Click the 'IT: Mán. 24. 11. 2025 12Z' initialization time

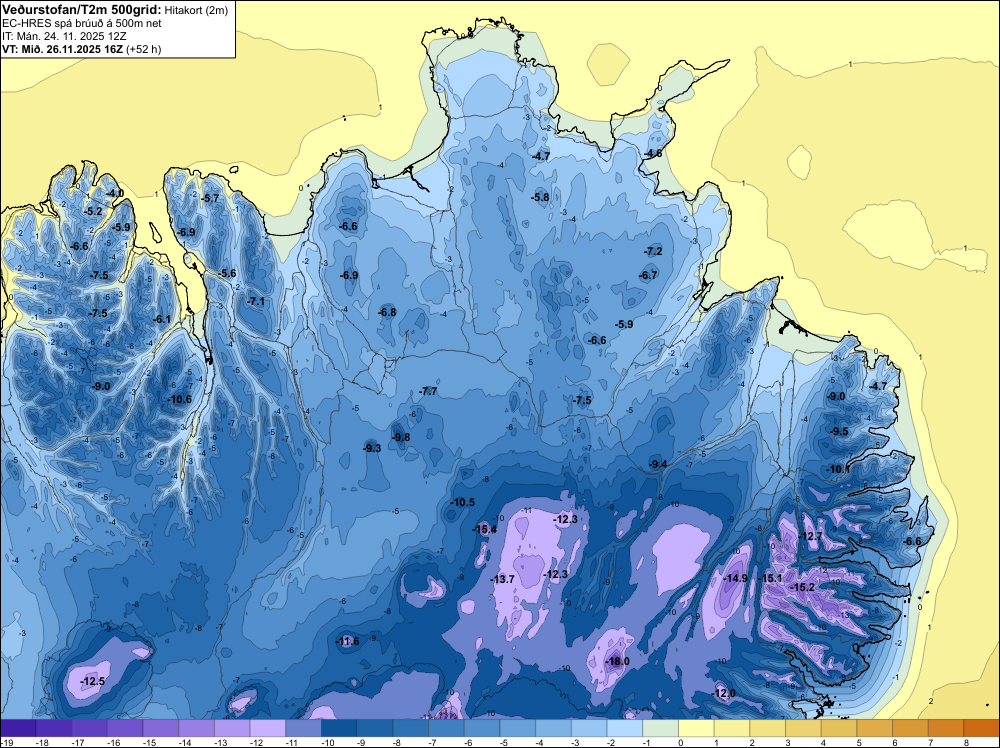[x=64, y=36]
